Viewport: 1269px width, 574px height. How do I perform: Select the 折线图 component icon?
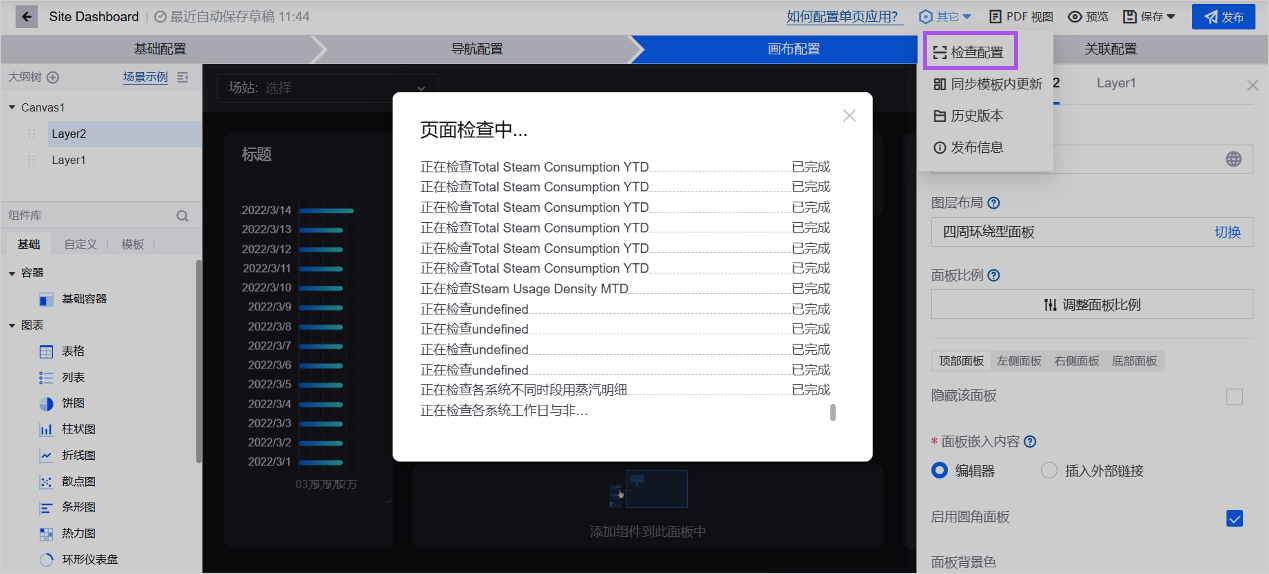click(46, 456)
